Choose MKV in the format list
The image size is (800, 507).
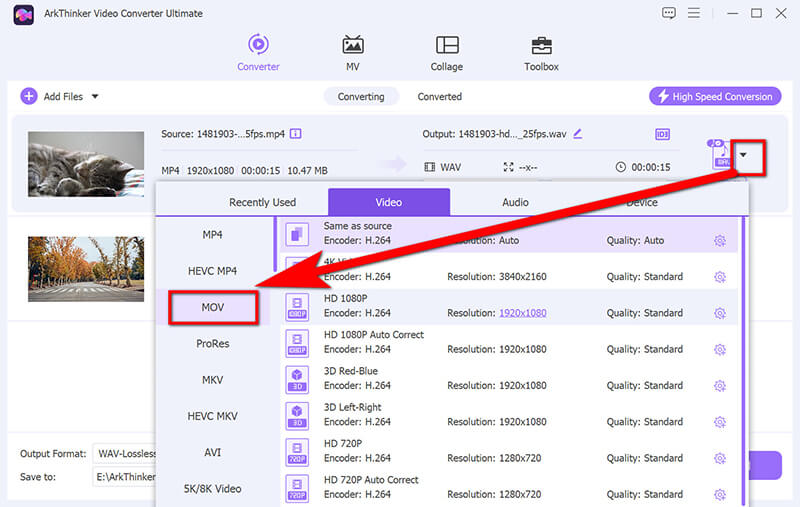tap(212, 379)
